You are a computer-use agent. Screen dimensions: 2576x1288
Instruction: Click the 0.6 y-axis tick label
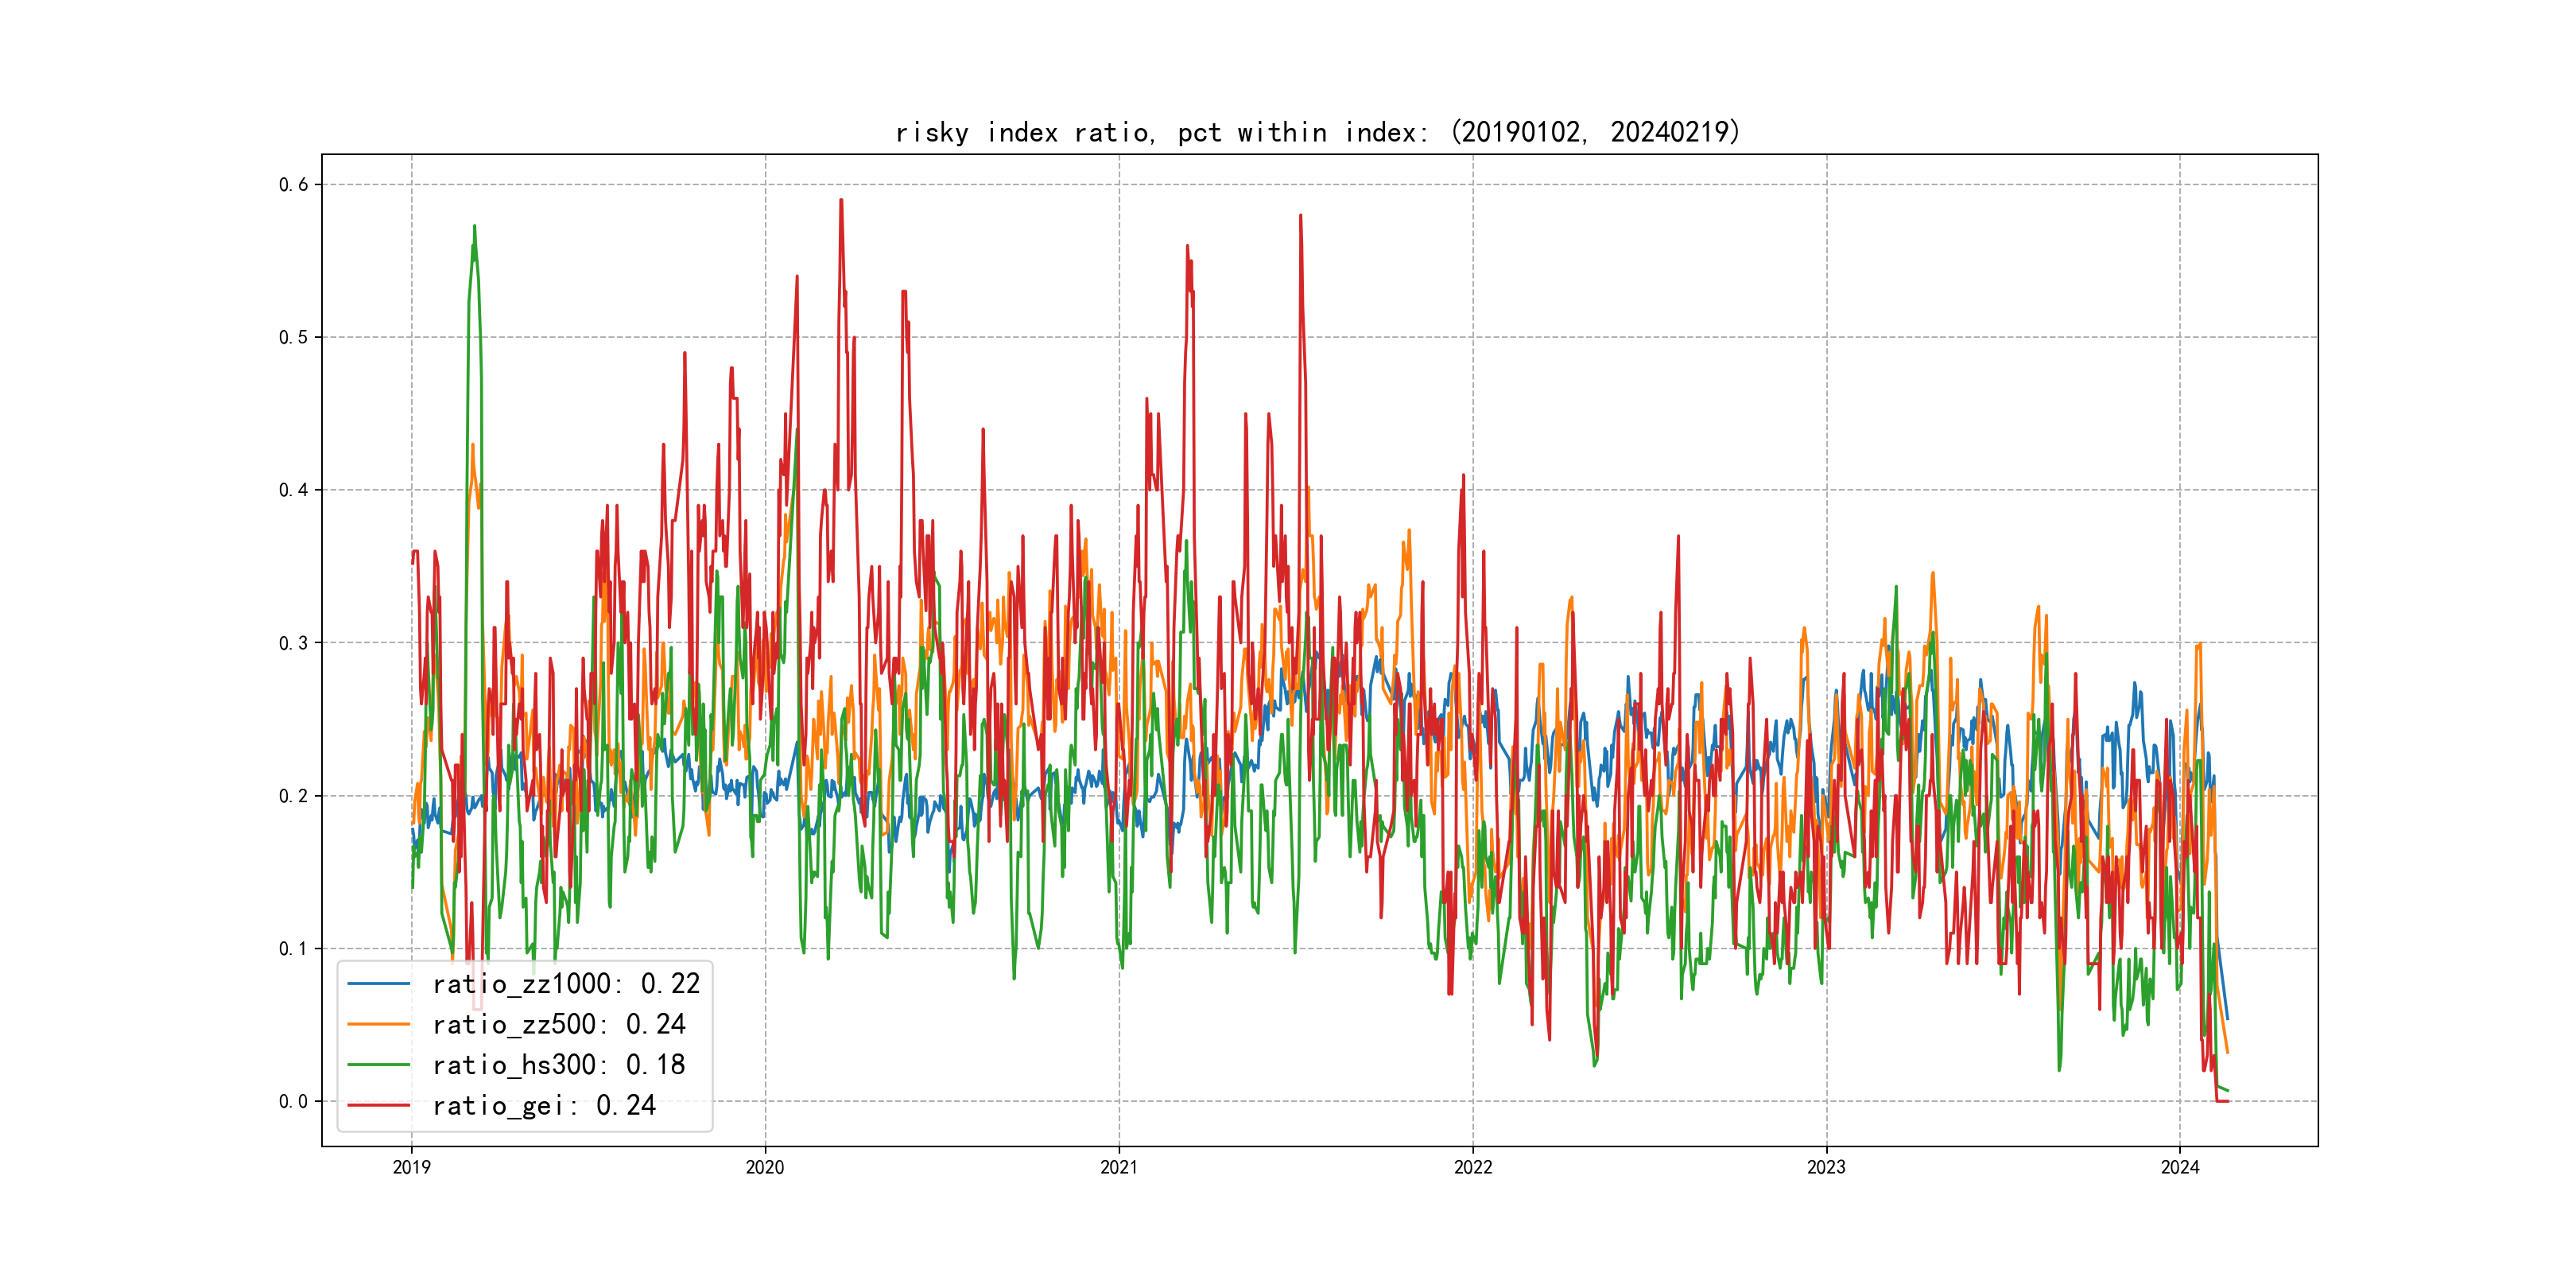coord(293,184)
